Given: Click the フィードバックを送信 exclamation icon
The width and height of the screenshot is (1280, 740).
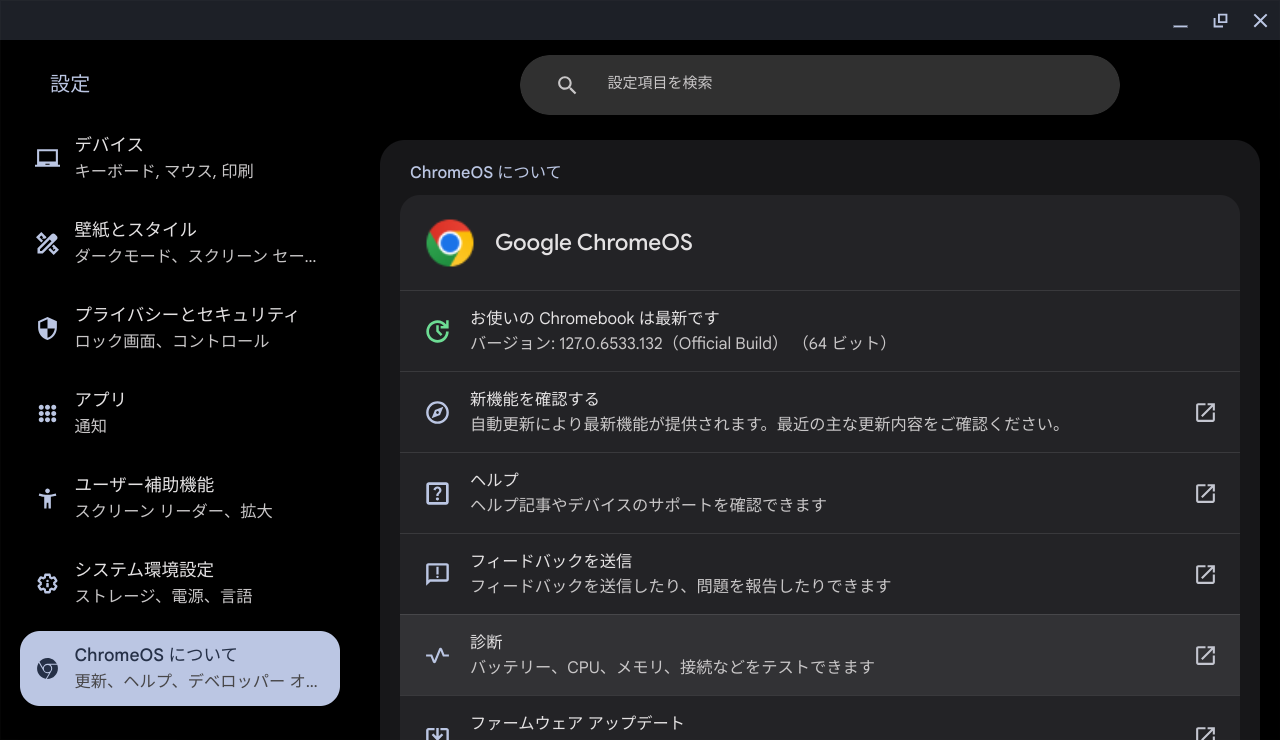Looking at the screenshot, I should [437, 574].
